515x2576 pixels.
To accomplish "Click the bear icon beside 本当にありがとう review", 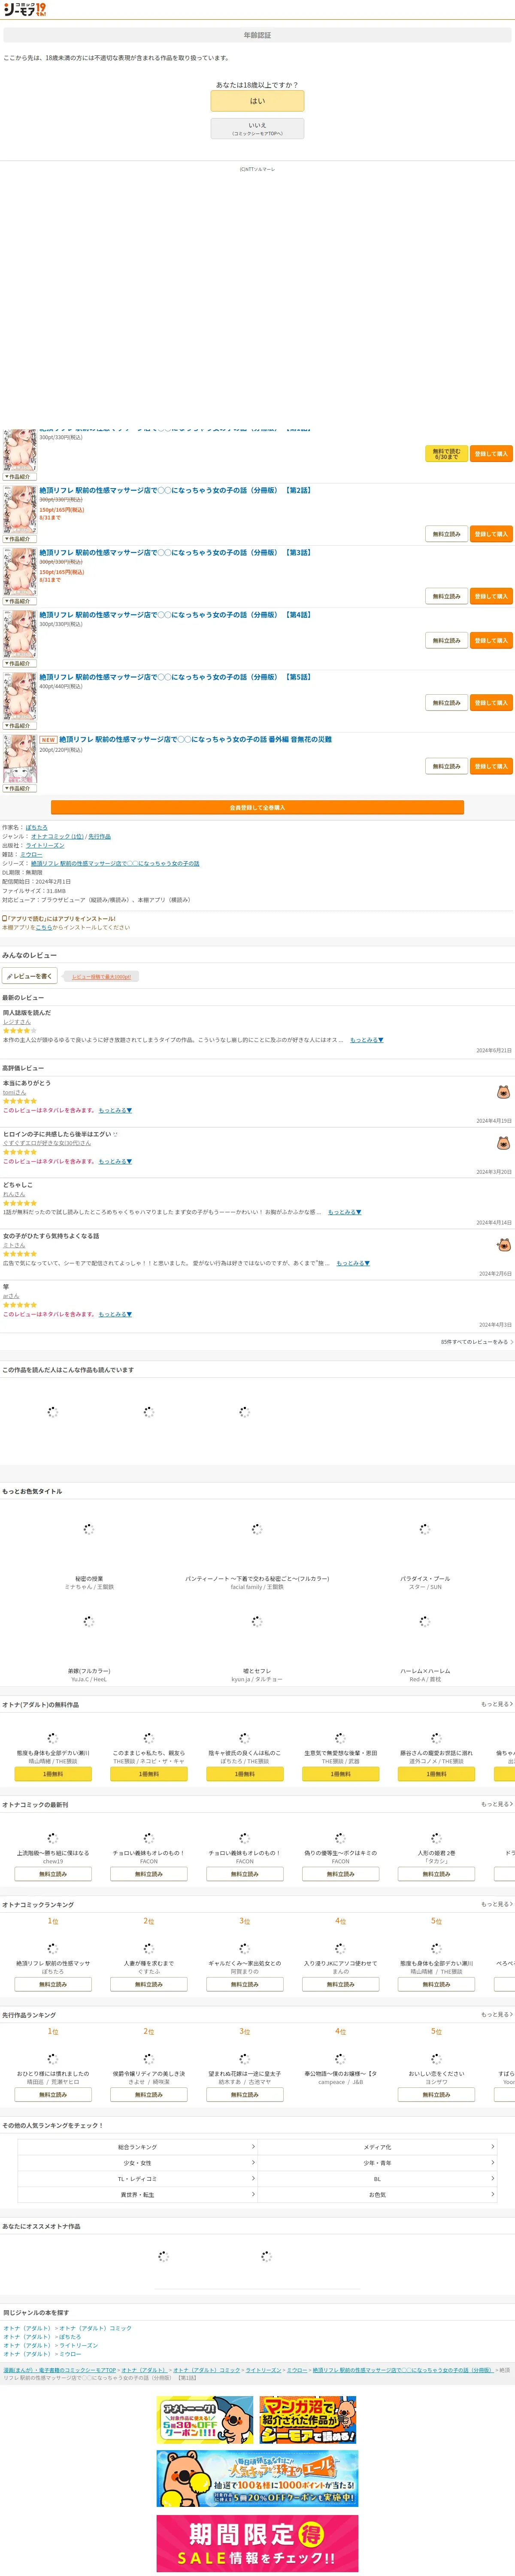I will 503,1092.
